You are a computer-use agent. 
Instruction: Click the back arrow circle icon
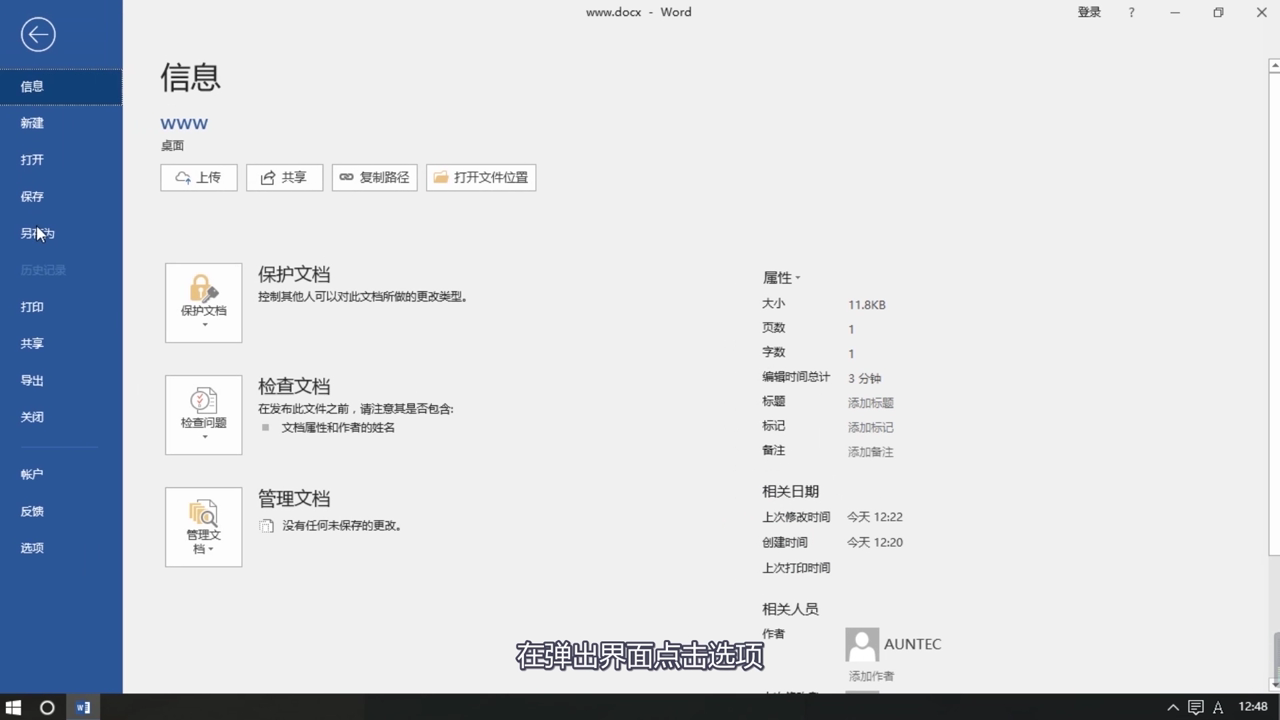[38, 35]
